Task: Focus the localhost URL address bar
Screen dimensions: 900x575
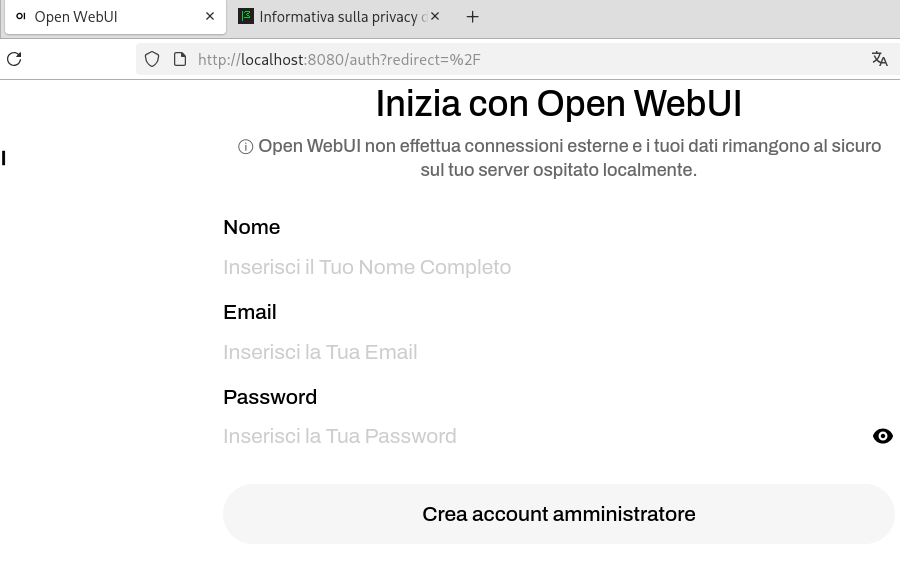Action: coord(500,59)
